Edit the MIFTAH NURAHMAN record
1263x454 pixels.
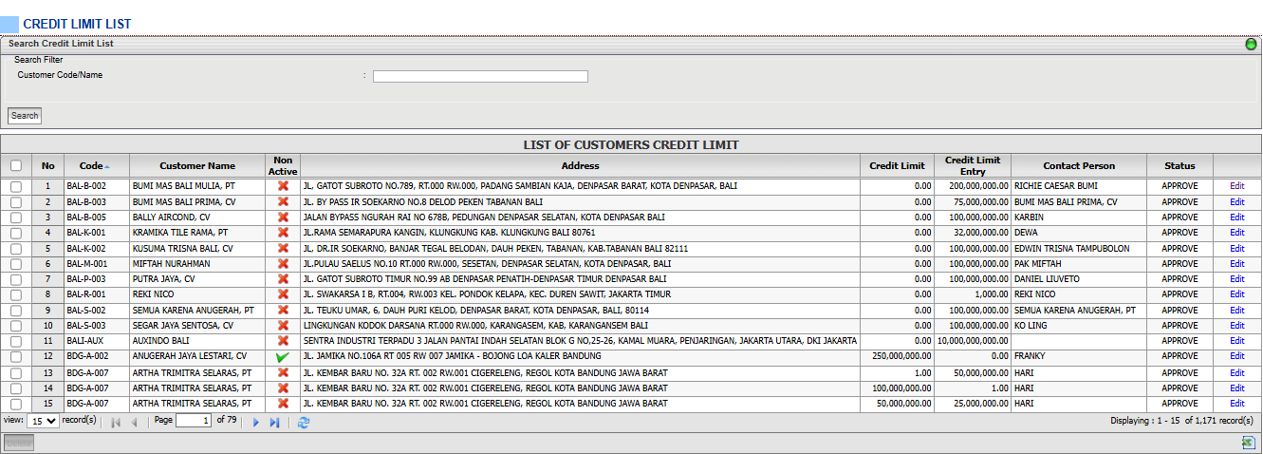pos(1237,264)
